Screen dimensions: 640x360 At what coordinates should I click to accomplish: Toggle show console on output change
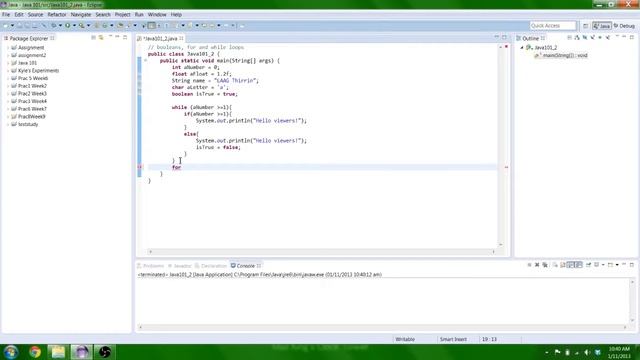click(x=571, y=265)
